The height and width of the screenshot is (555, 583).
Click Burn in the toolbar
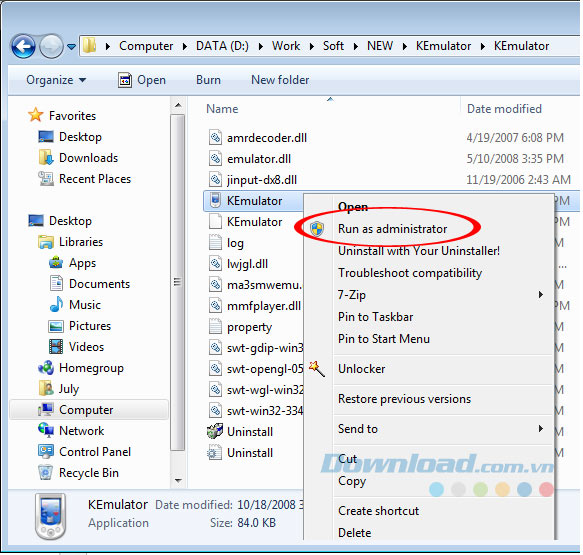coord(208,80)
